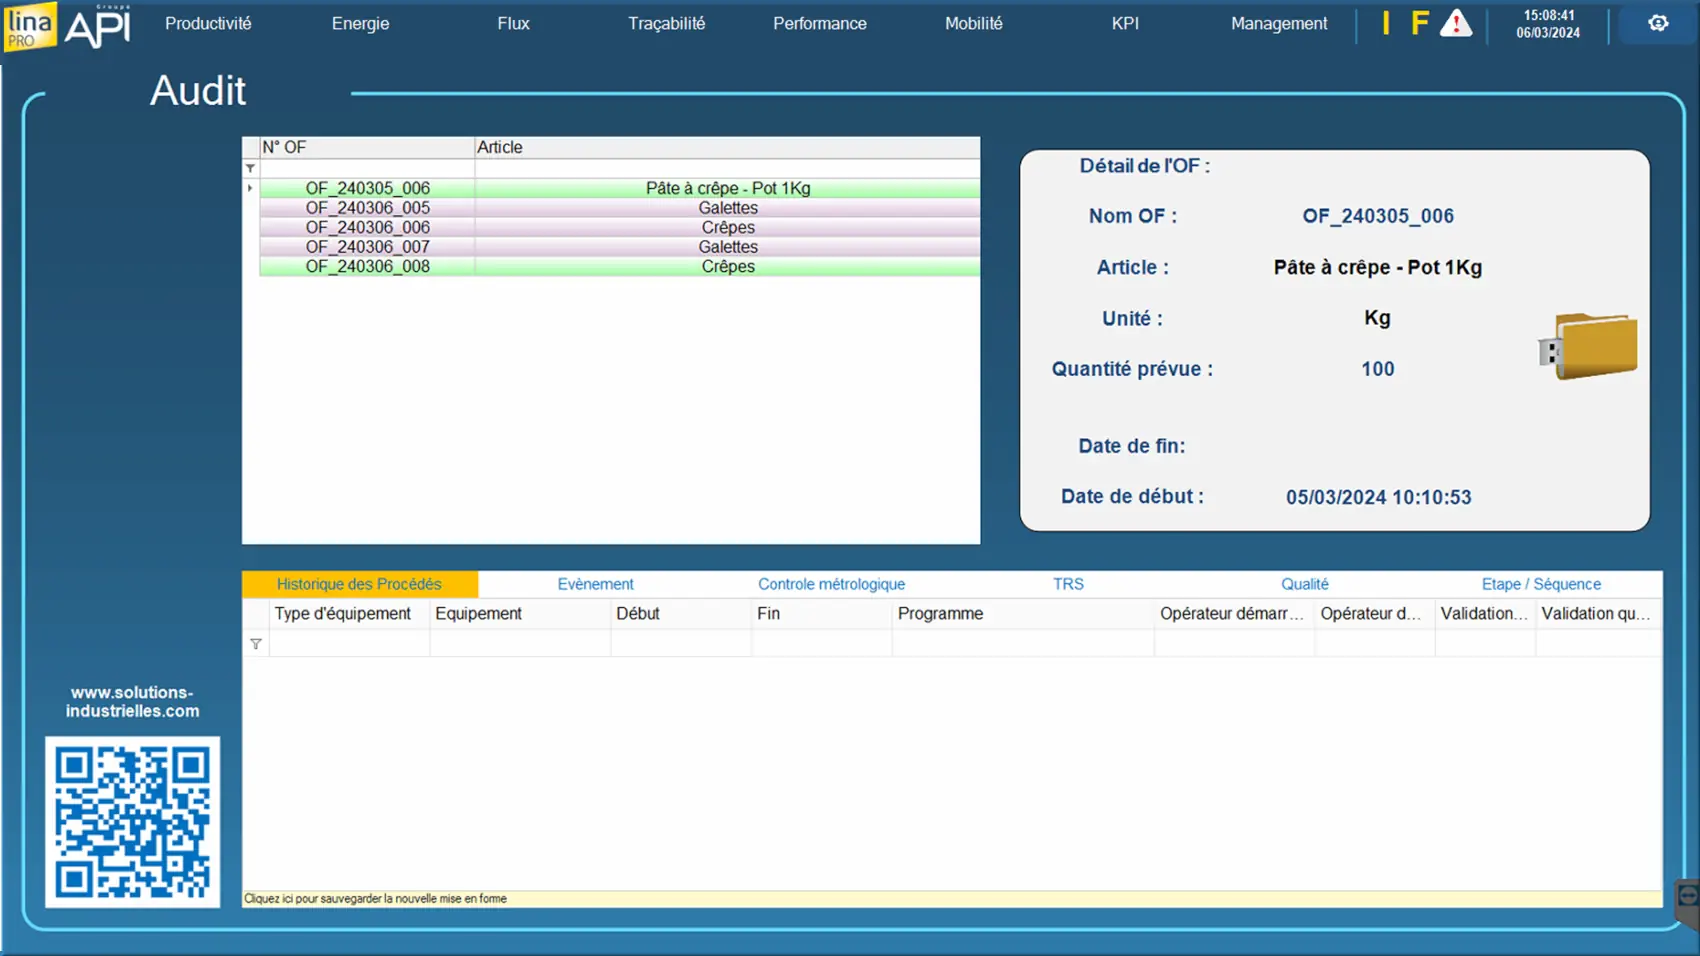Expand the OF_240305_006 row arrow
Viewport: 1700px width, 956px height.
point(250,188)
